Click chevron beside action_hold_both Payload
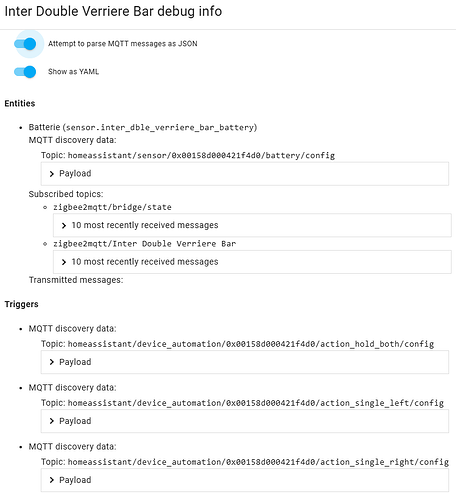 [x=51, y=362]
